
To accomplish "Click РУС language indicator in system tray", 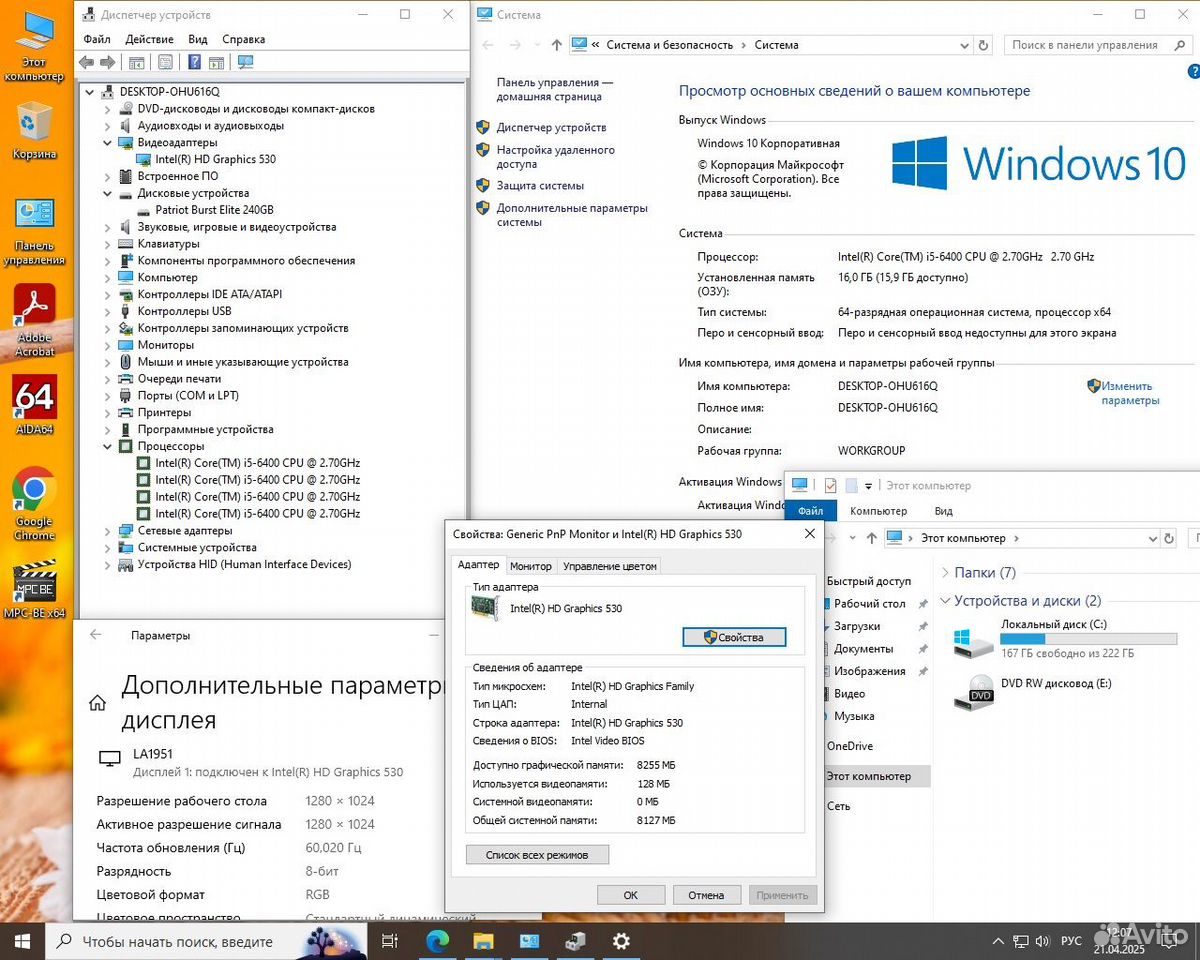I will point(1071,941).
